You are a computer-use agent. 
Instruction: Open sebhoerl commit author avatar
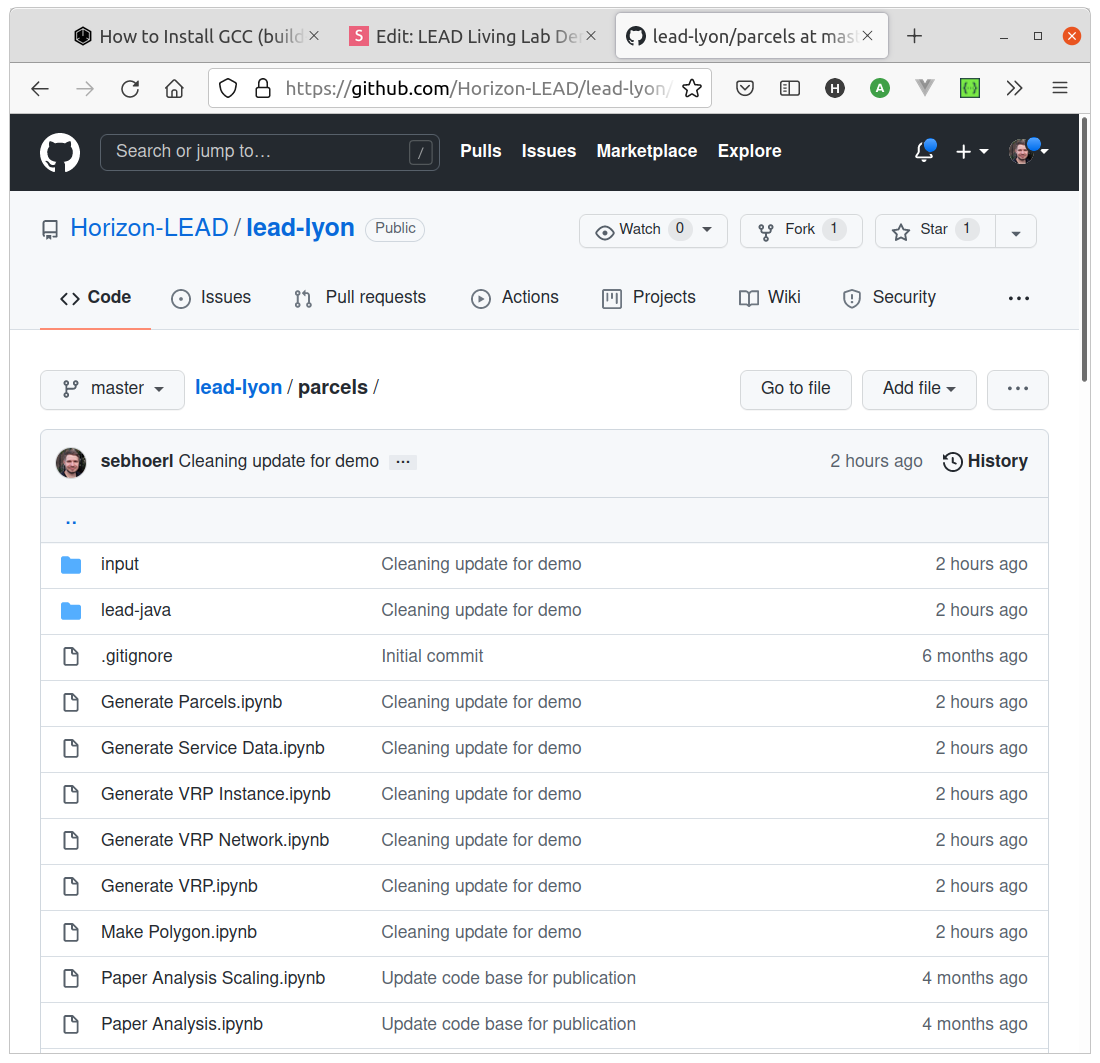[71, 462]
